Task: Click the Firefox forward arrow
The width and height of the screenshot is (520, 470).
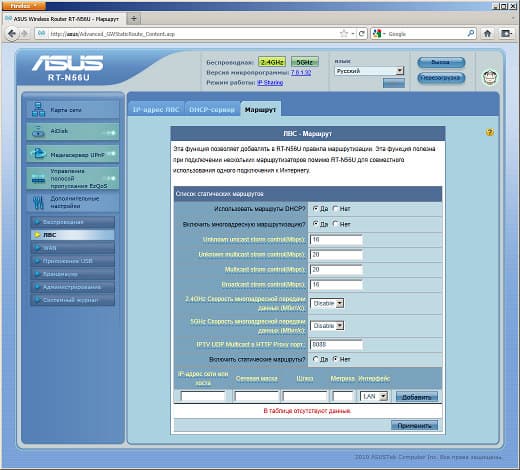Action: [x=24, y=34]
